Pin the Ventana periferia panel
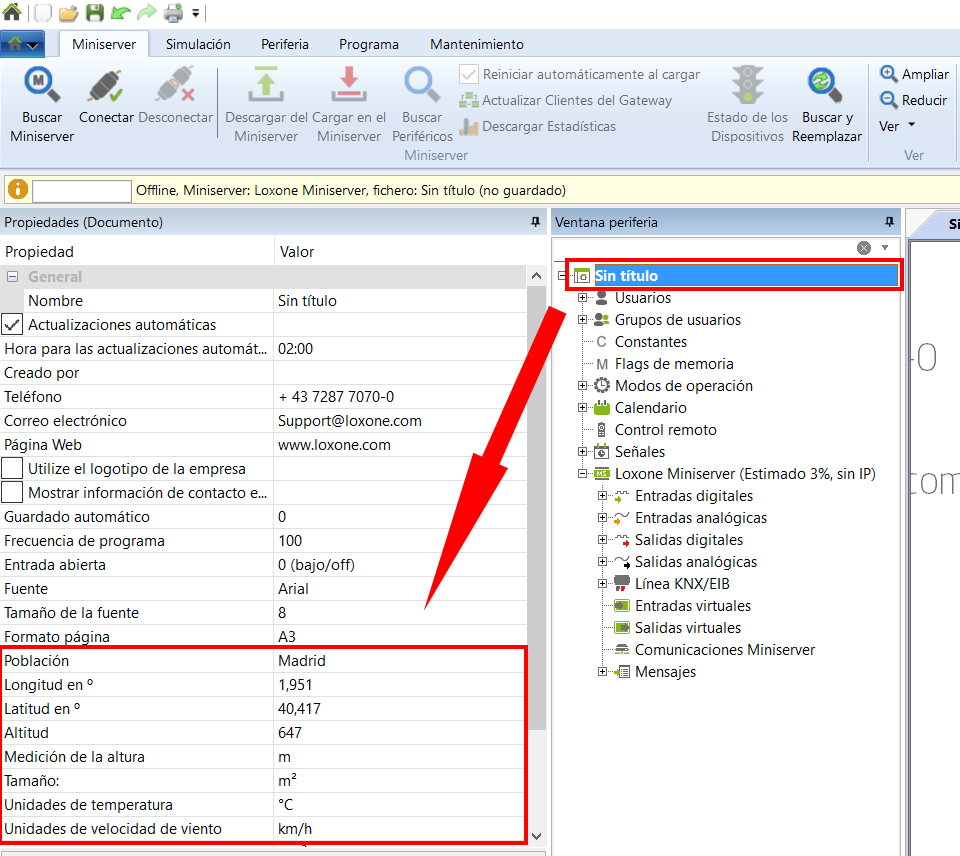Screen dimensions: 960x856 pyautogui.click(x=889, y=222)
